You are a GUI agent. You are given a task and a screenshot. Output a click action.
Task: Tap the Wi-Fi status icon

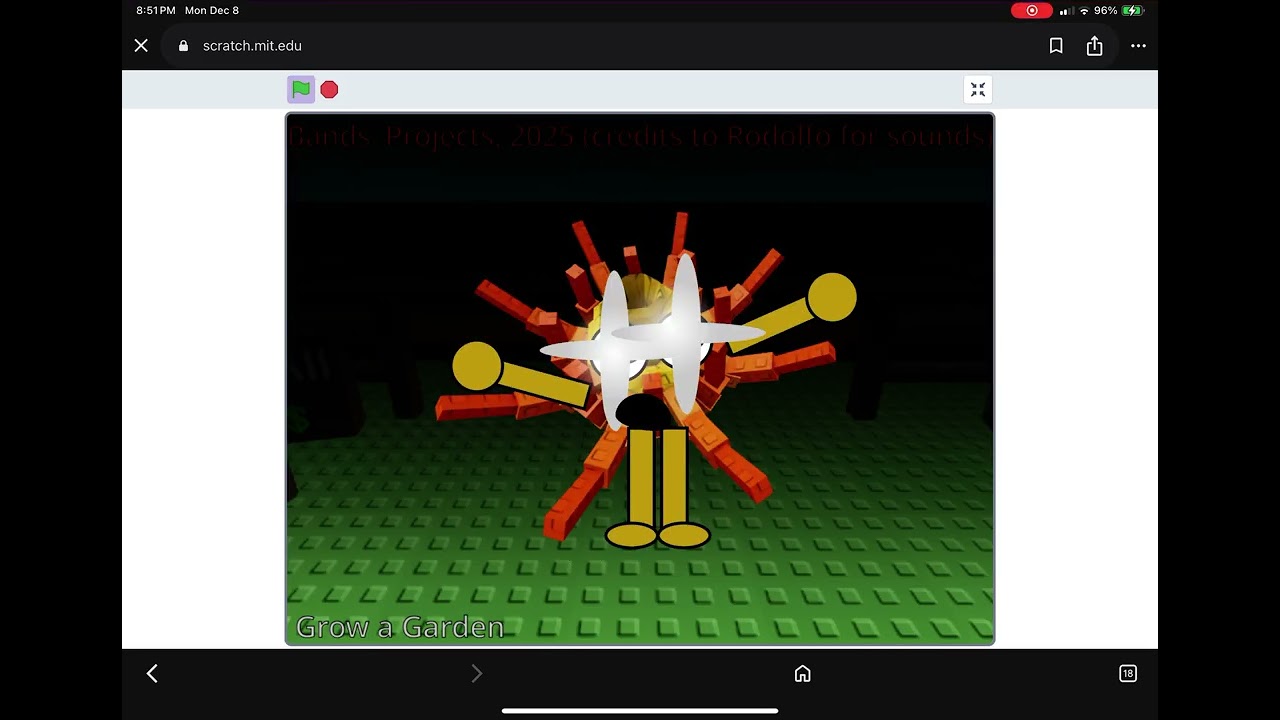pyautogui.click(x=1084, y=11)
